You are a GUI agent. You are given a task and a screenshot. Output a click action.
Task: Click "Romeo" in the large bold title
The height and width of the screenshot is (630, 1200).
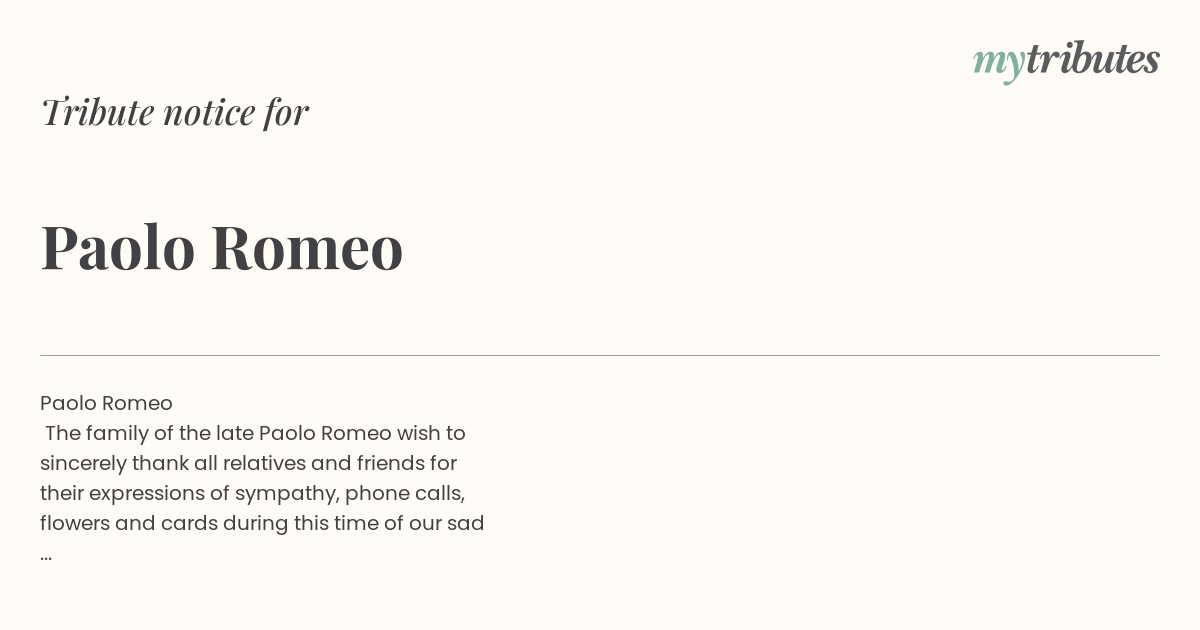[307, 247]
